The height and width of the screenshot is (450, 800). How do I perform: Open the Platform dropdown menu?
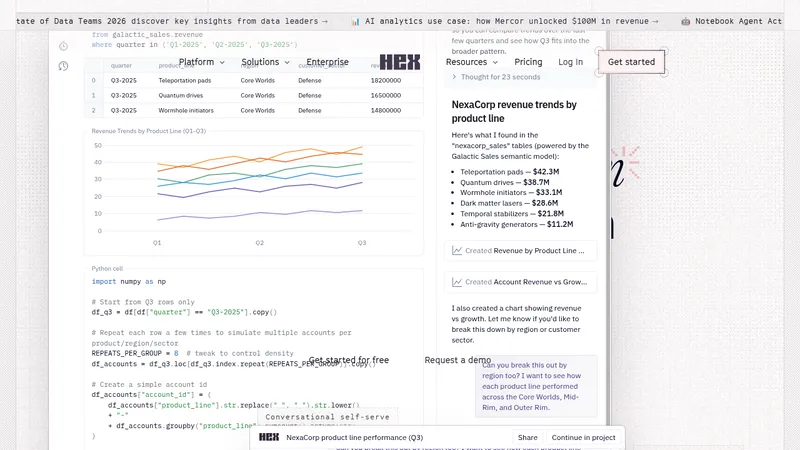[202, 62]
